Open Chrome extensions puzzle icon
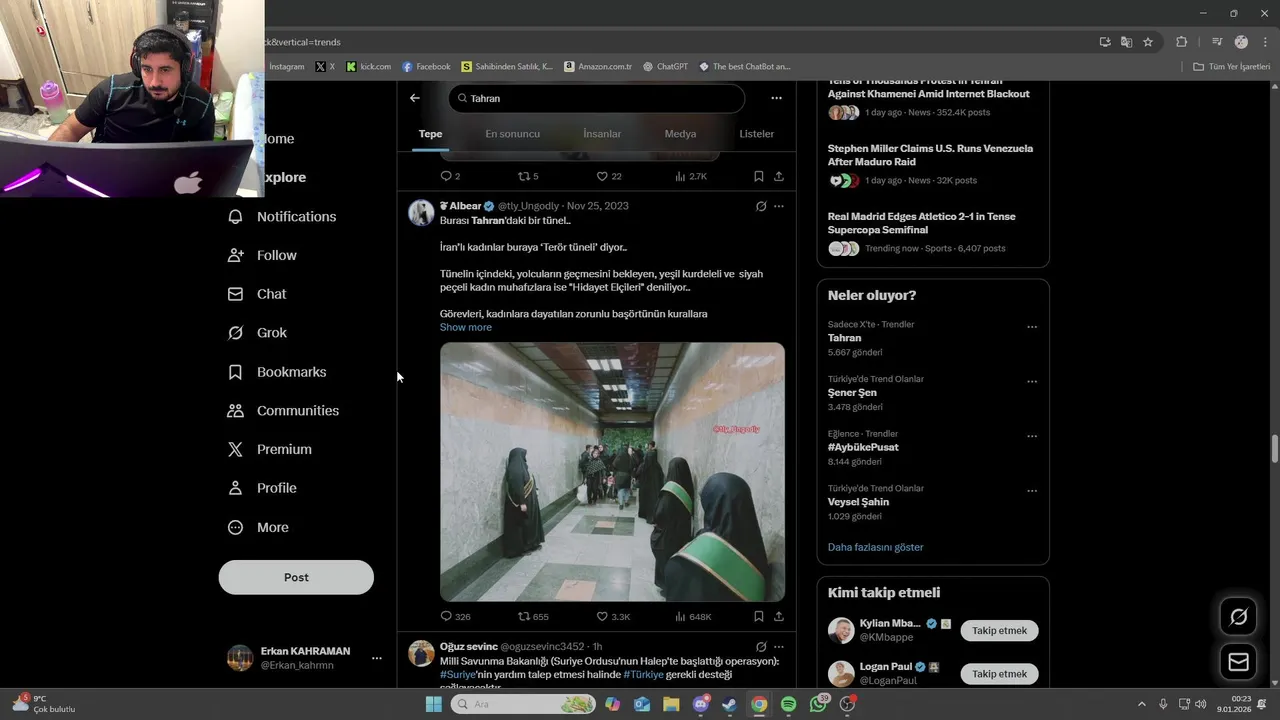This screenshot has height=720, width=1280. pyautogui.click(x=1182, y=42)
